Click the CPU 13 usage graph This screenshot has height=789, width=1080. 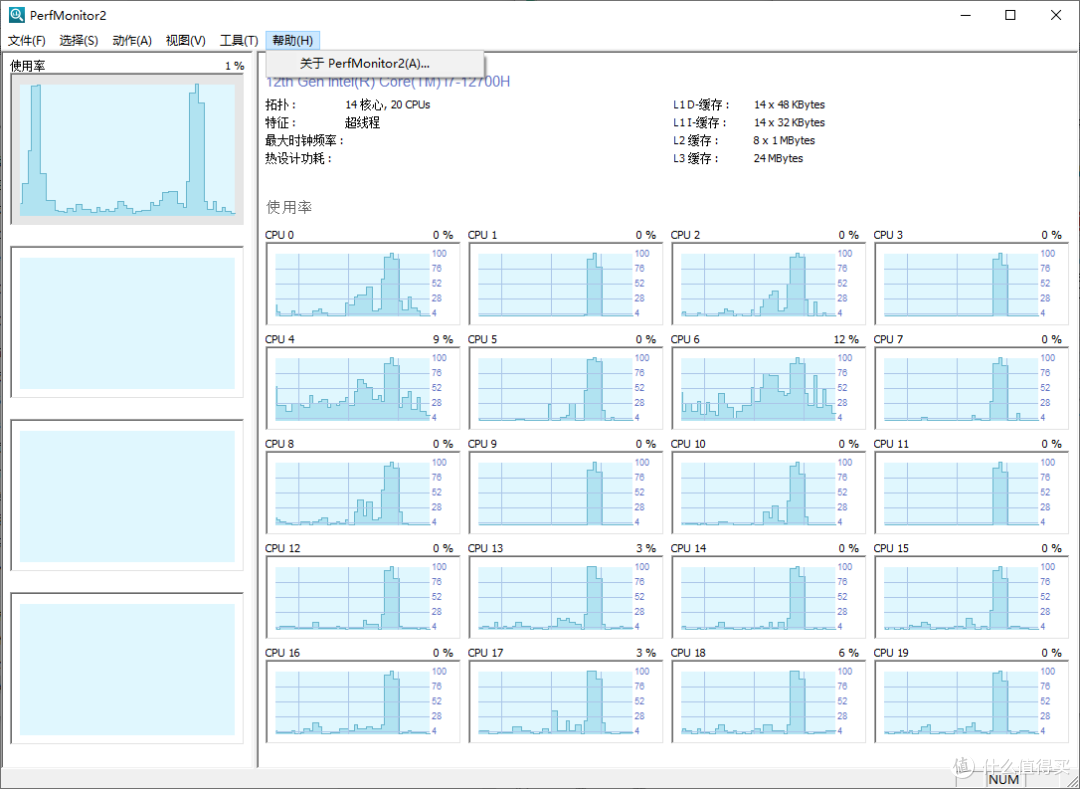click(555, 597)
